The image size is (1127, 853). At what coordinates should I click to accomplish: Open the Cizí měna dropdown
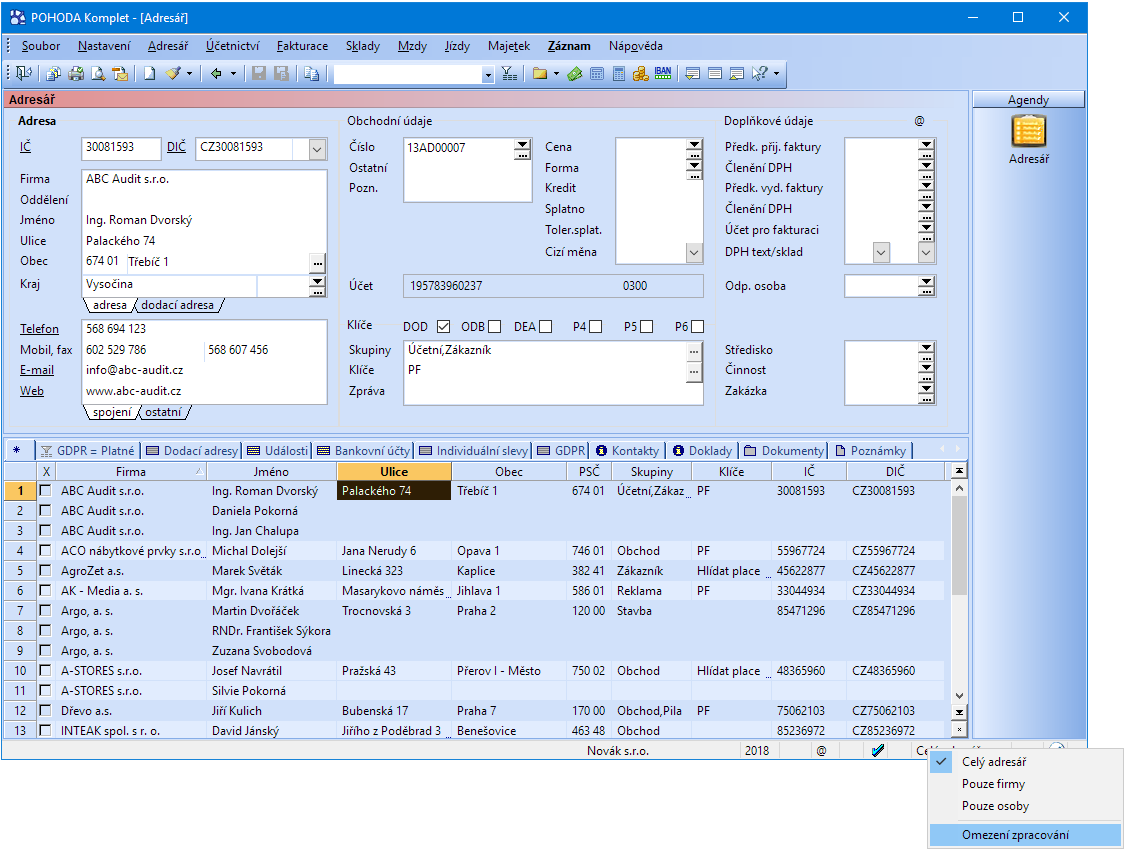coord(694,253)
